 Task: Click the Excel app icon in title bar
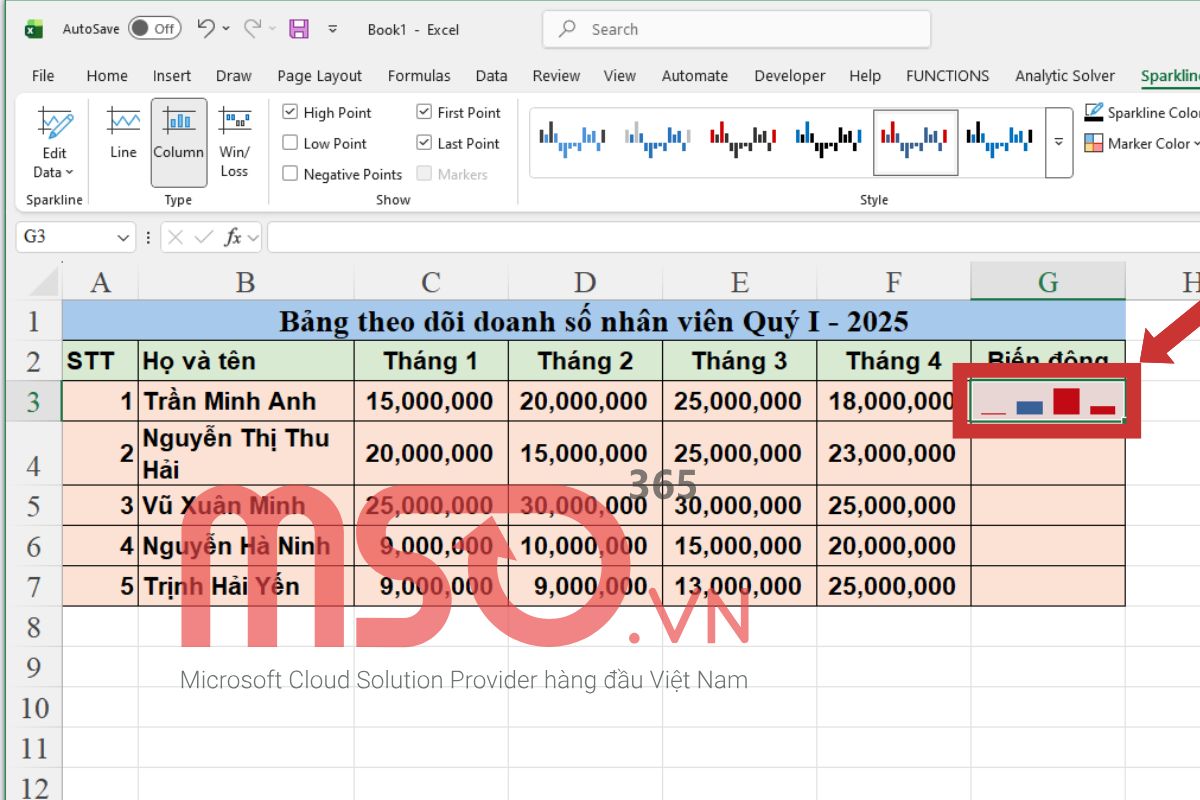[33, 29]
